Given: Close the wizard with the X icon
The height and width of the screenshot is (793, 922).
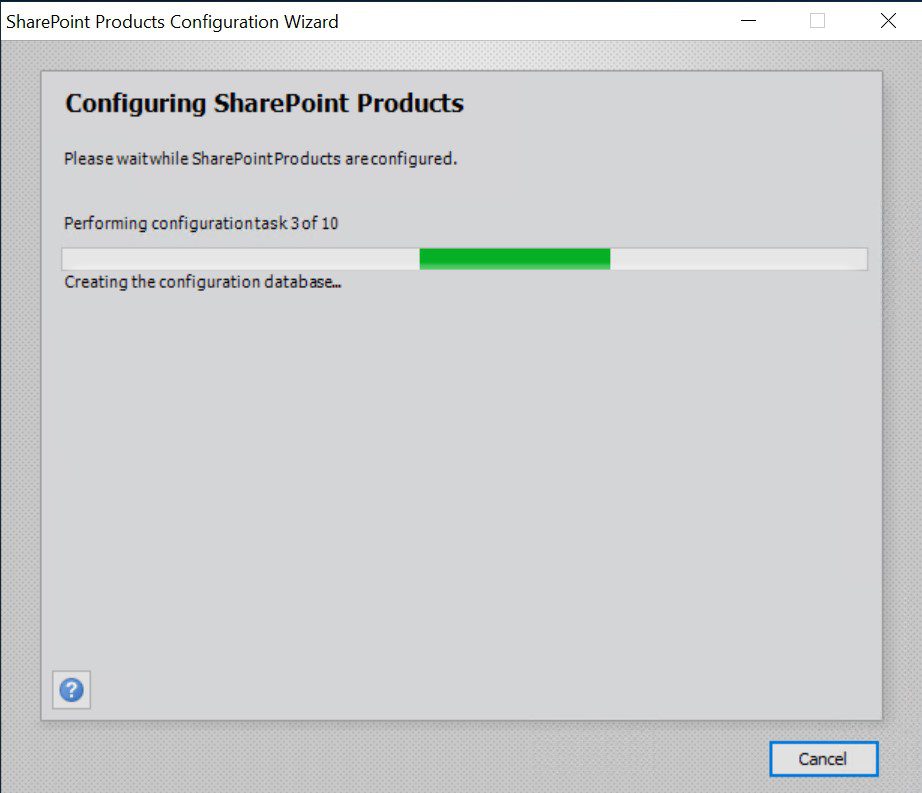Looking at the screenshot, I should (888, 21).
